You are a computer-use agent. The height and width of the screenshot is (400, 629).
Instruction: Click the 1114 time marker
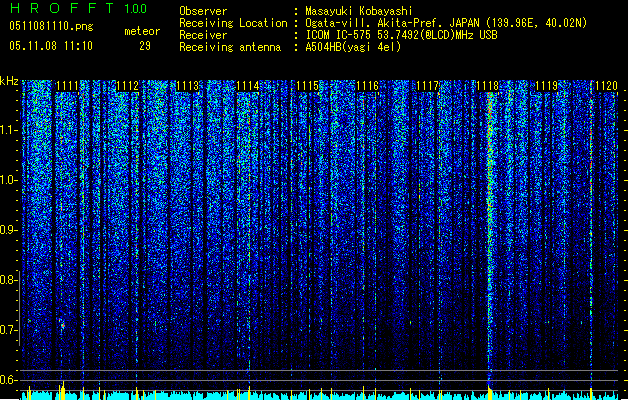pos(248,86)
